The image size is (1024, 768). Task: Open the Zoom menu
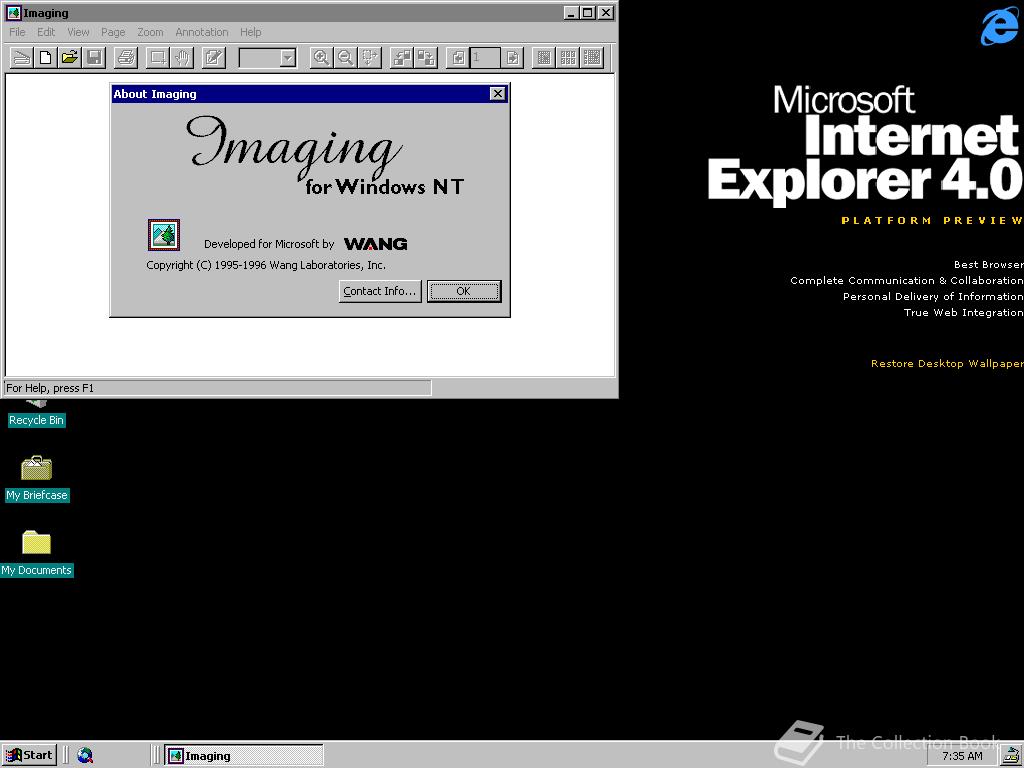coord(150,32)
